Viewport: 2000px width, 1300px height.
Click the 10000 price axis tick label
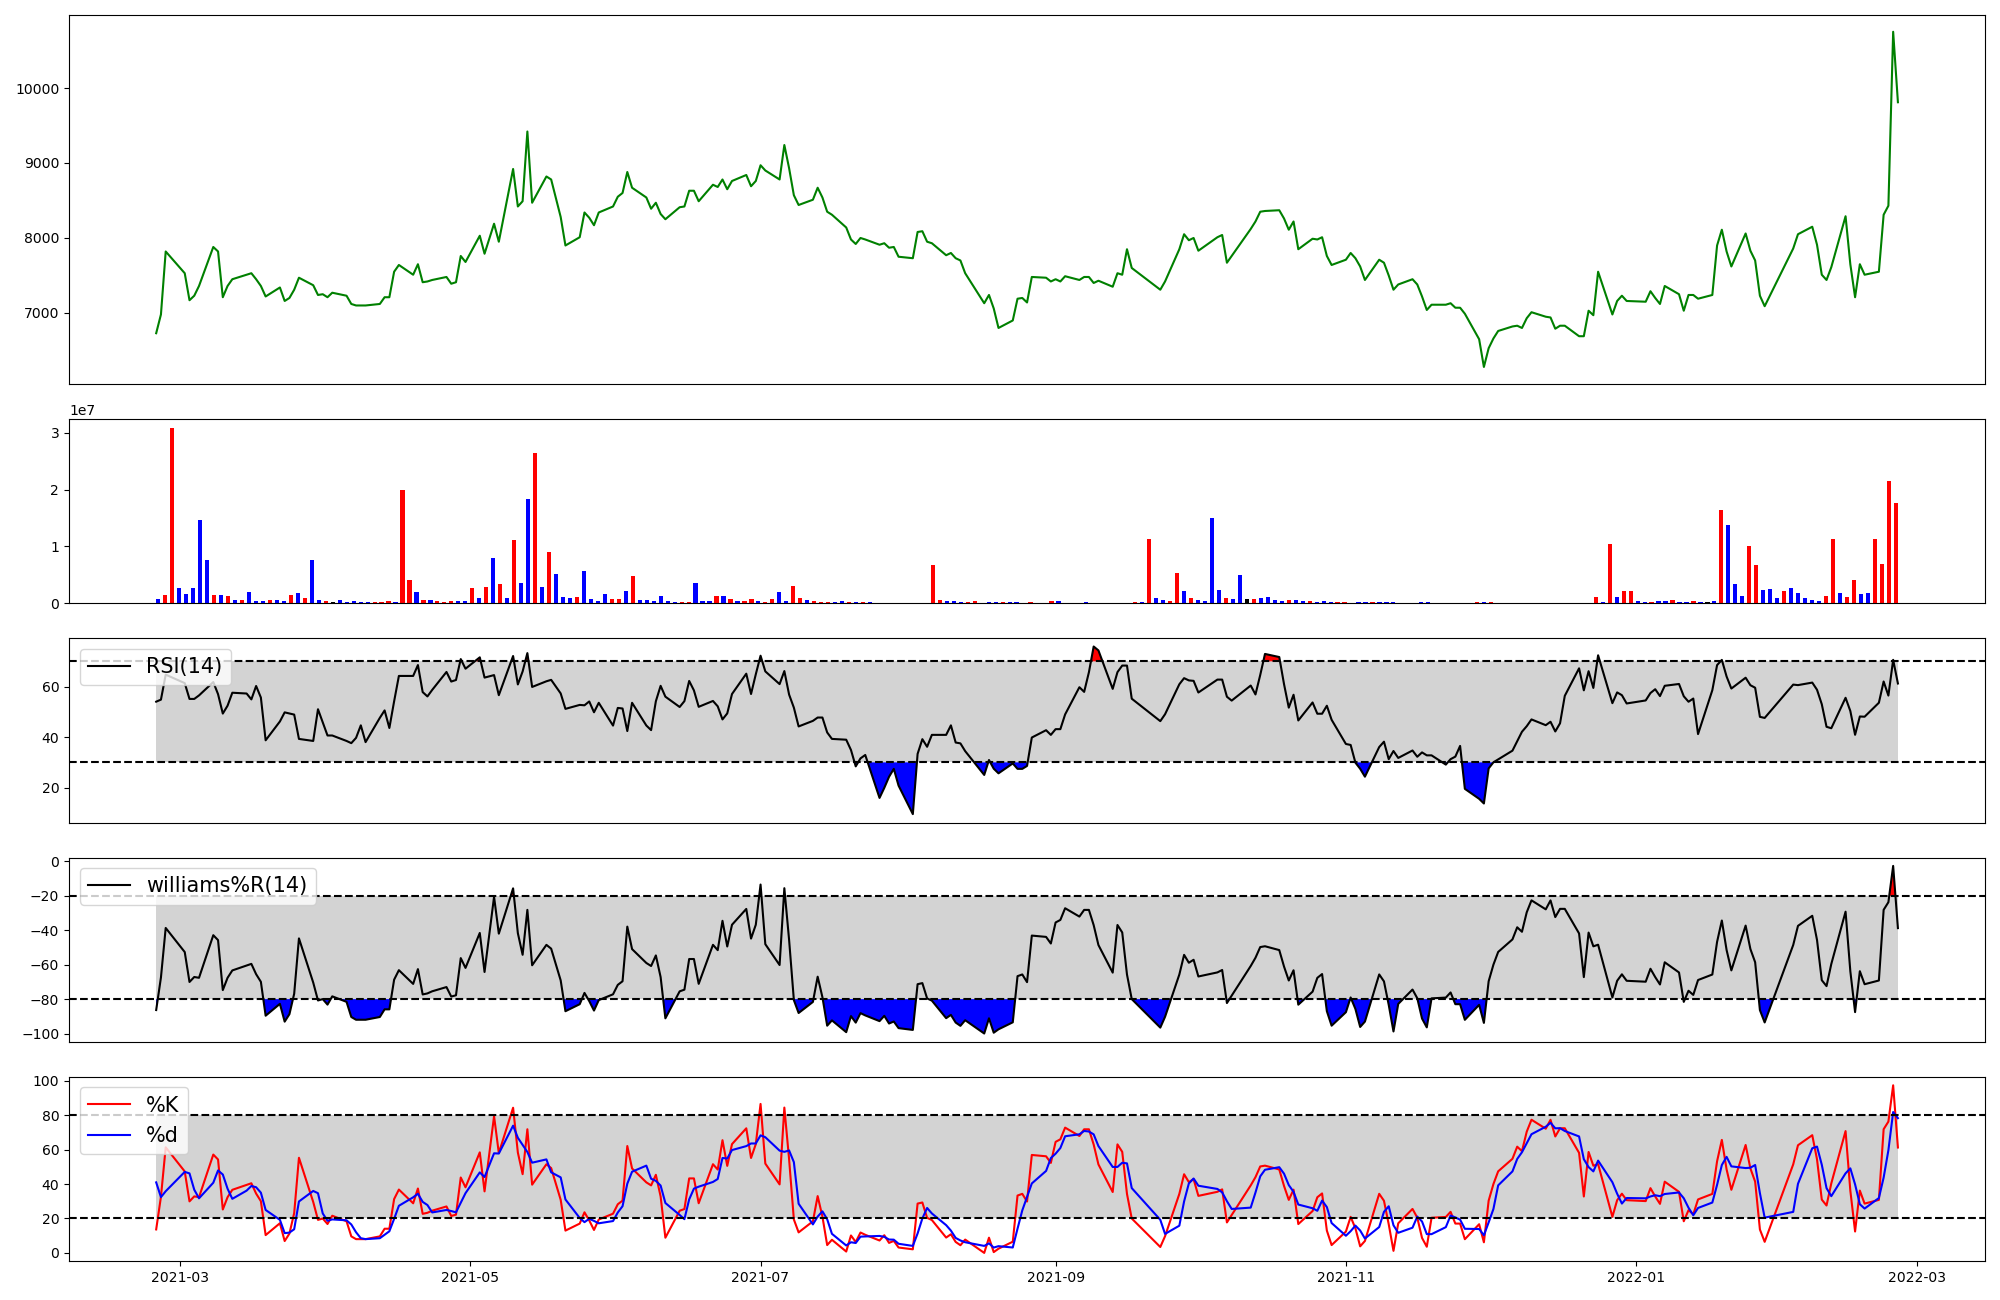37,89
